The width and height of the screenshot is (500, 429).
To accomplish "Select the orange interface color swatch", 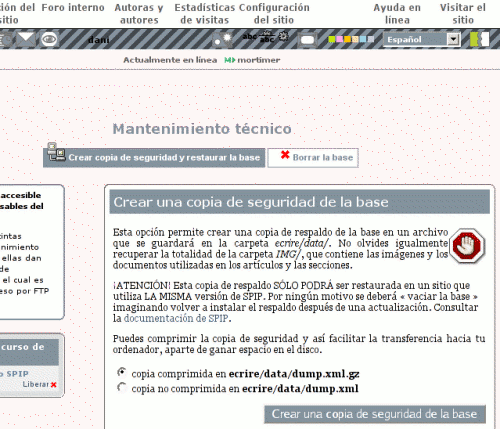I will [x=348, y=39].
